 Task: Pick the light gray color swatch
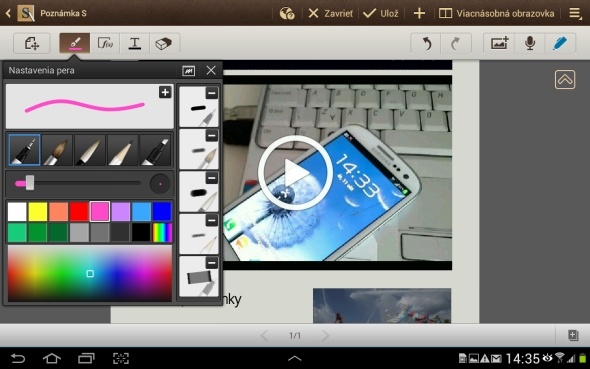[x=79, y=232]
